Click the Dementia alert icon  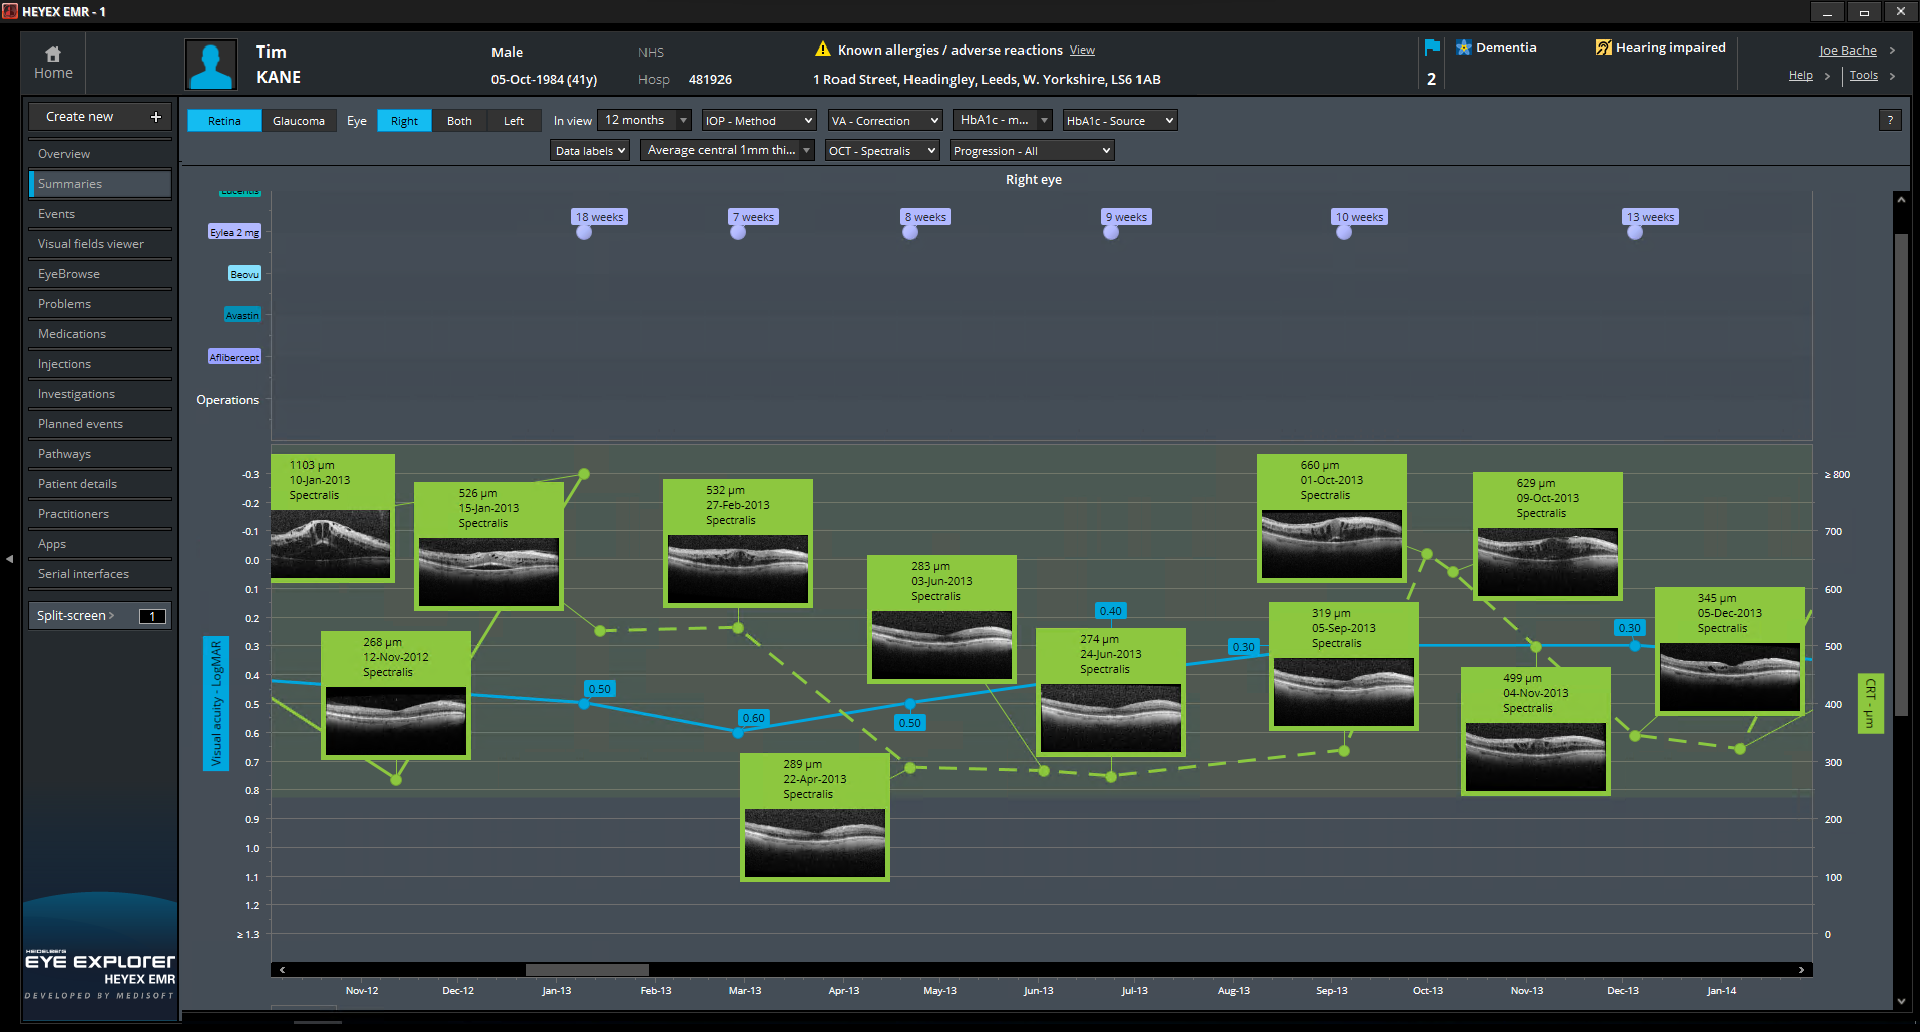pyautogui.click(x=1464, y=48)
